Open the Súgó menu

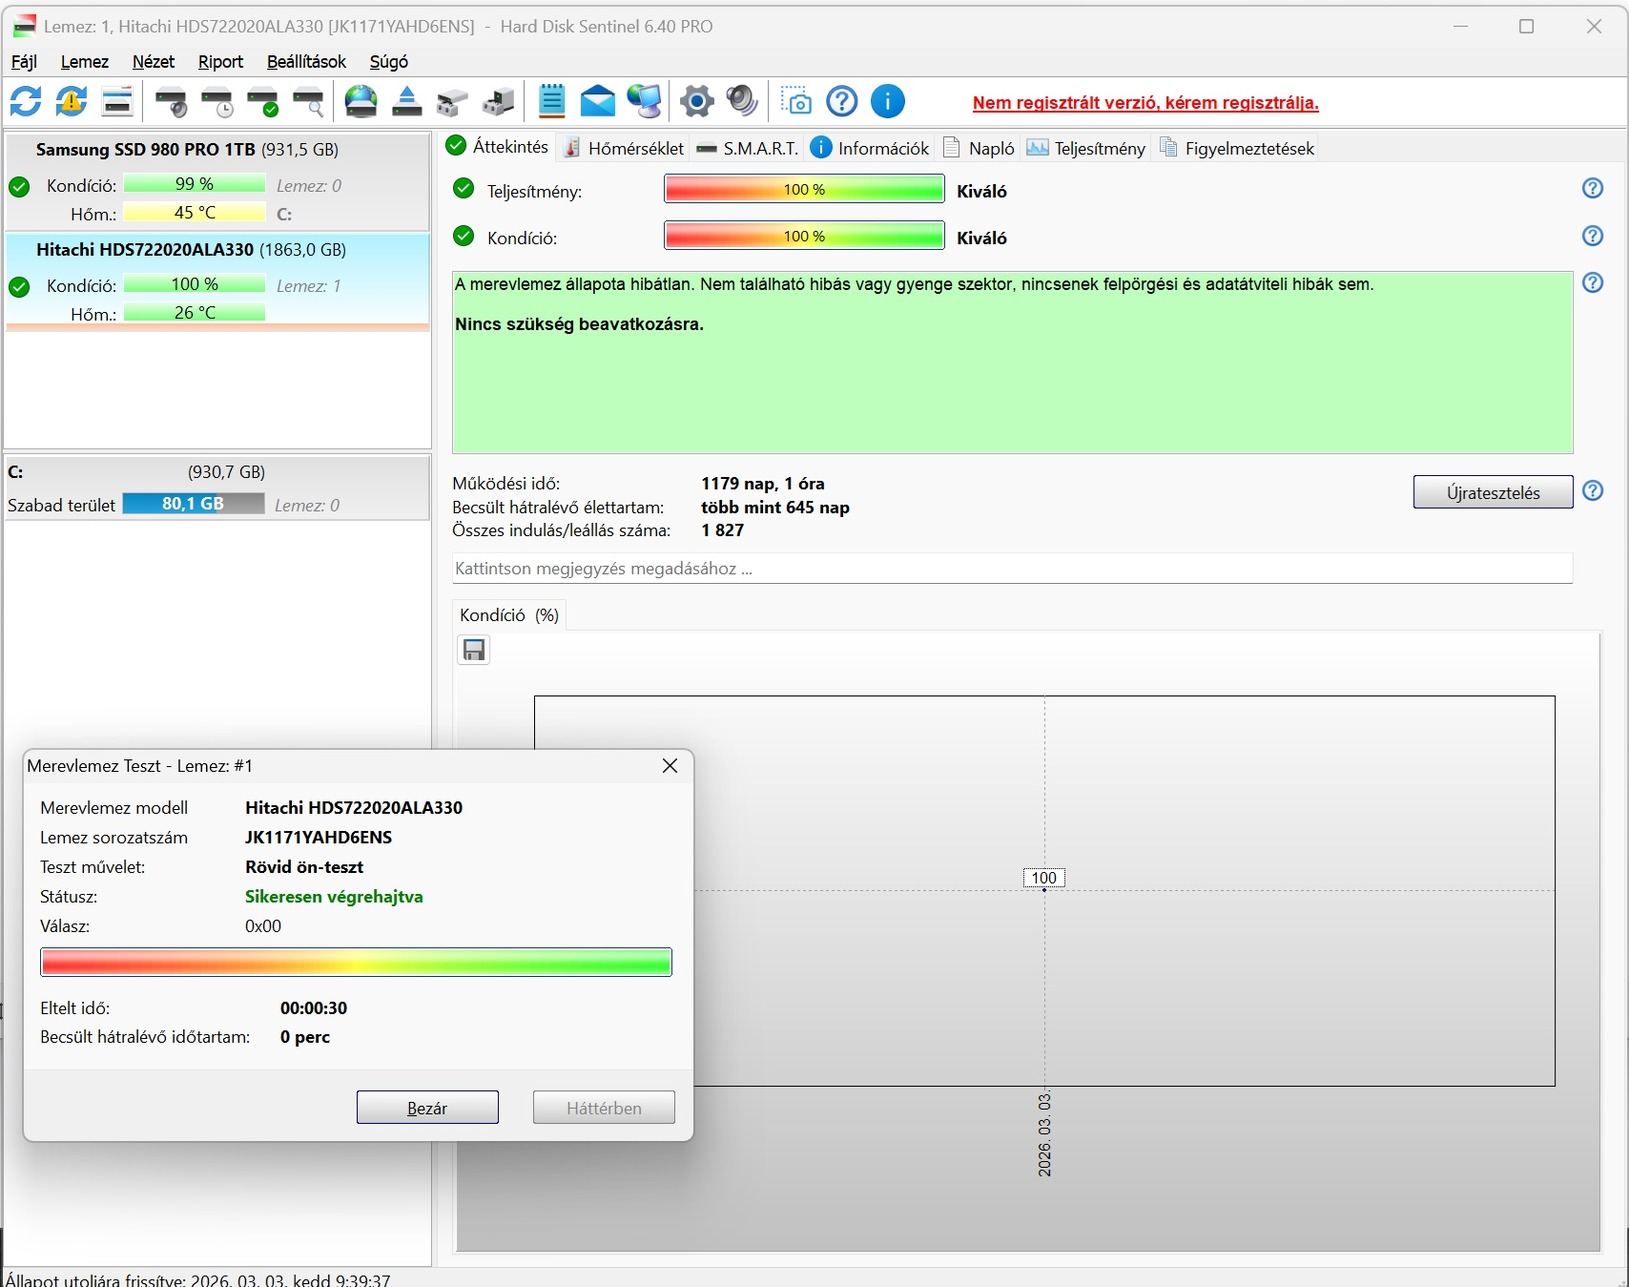pos(389,62)
